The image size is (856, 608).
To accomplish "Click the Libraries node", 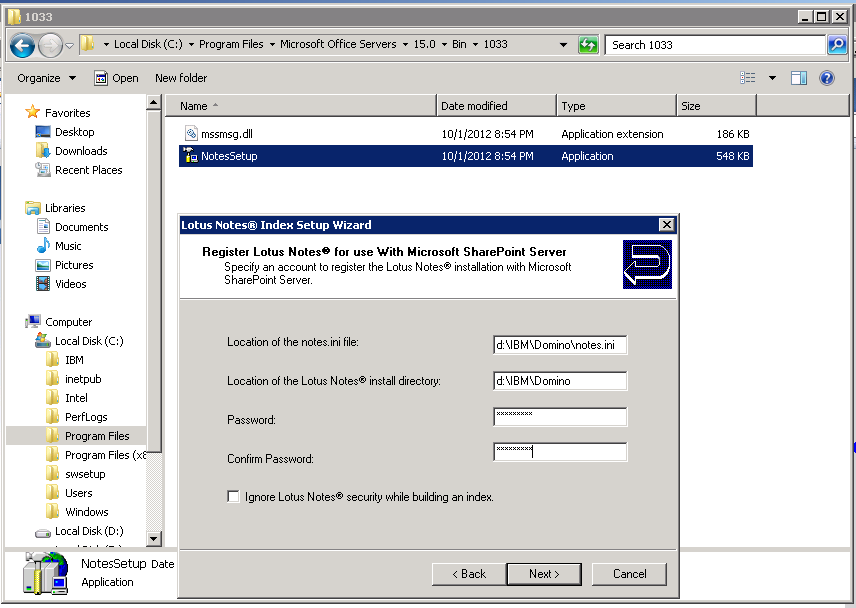I will (x=65, y=208).
